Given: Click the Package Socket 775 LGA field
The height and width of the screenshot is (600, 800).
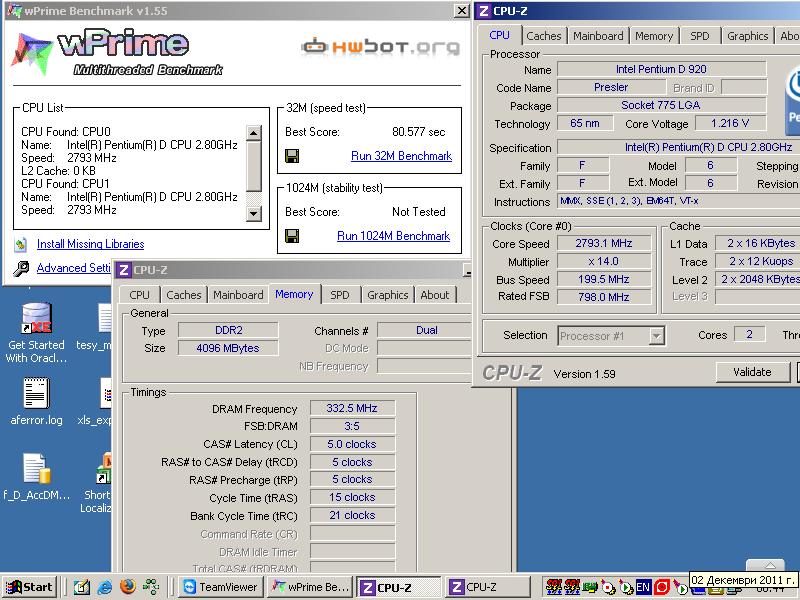Looking at the screenshot, I should point(661,105).
